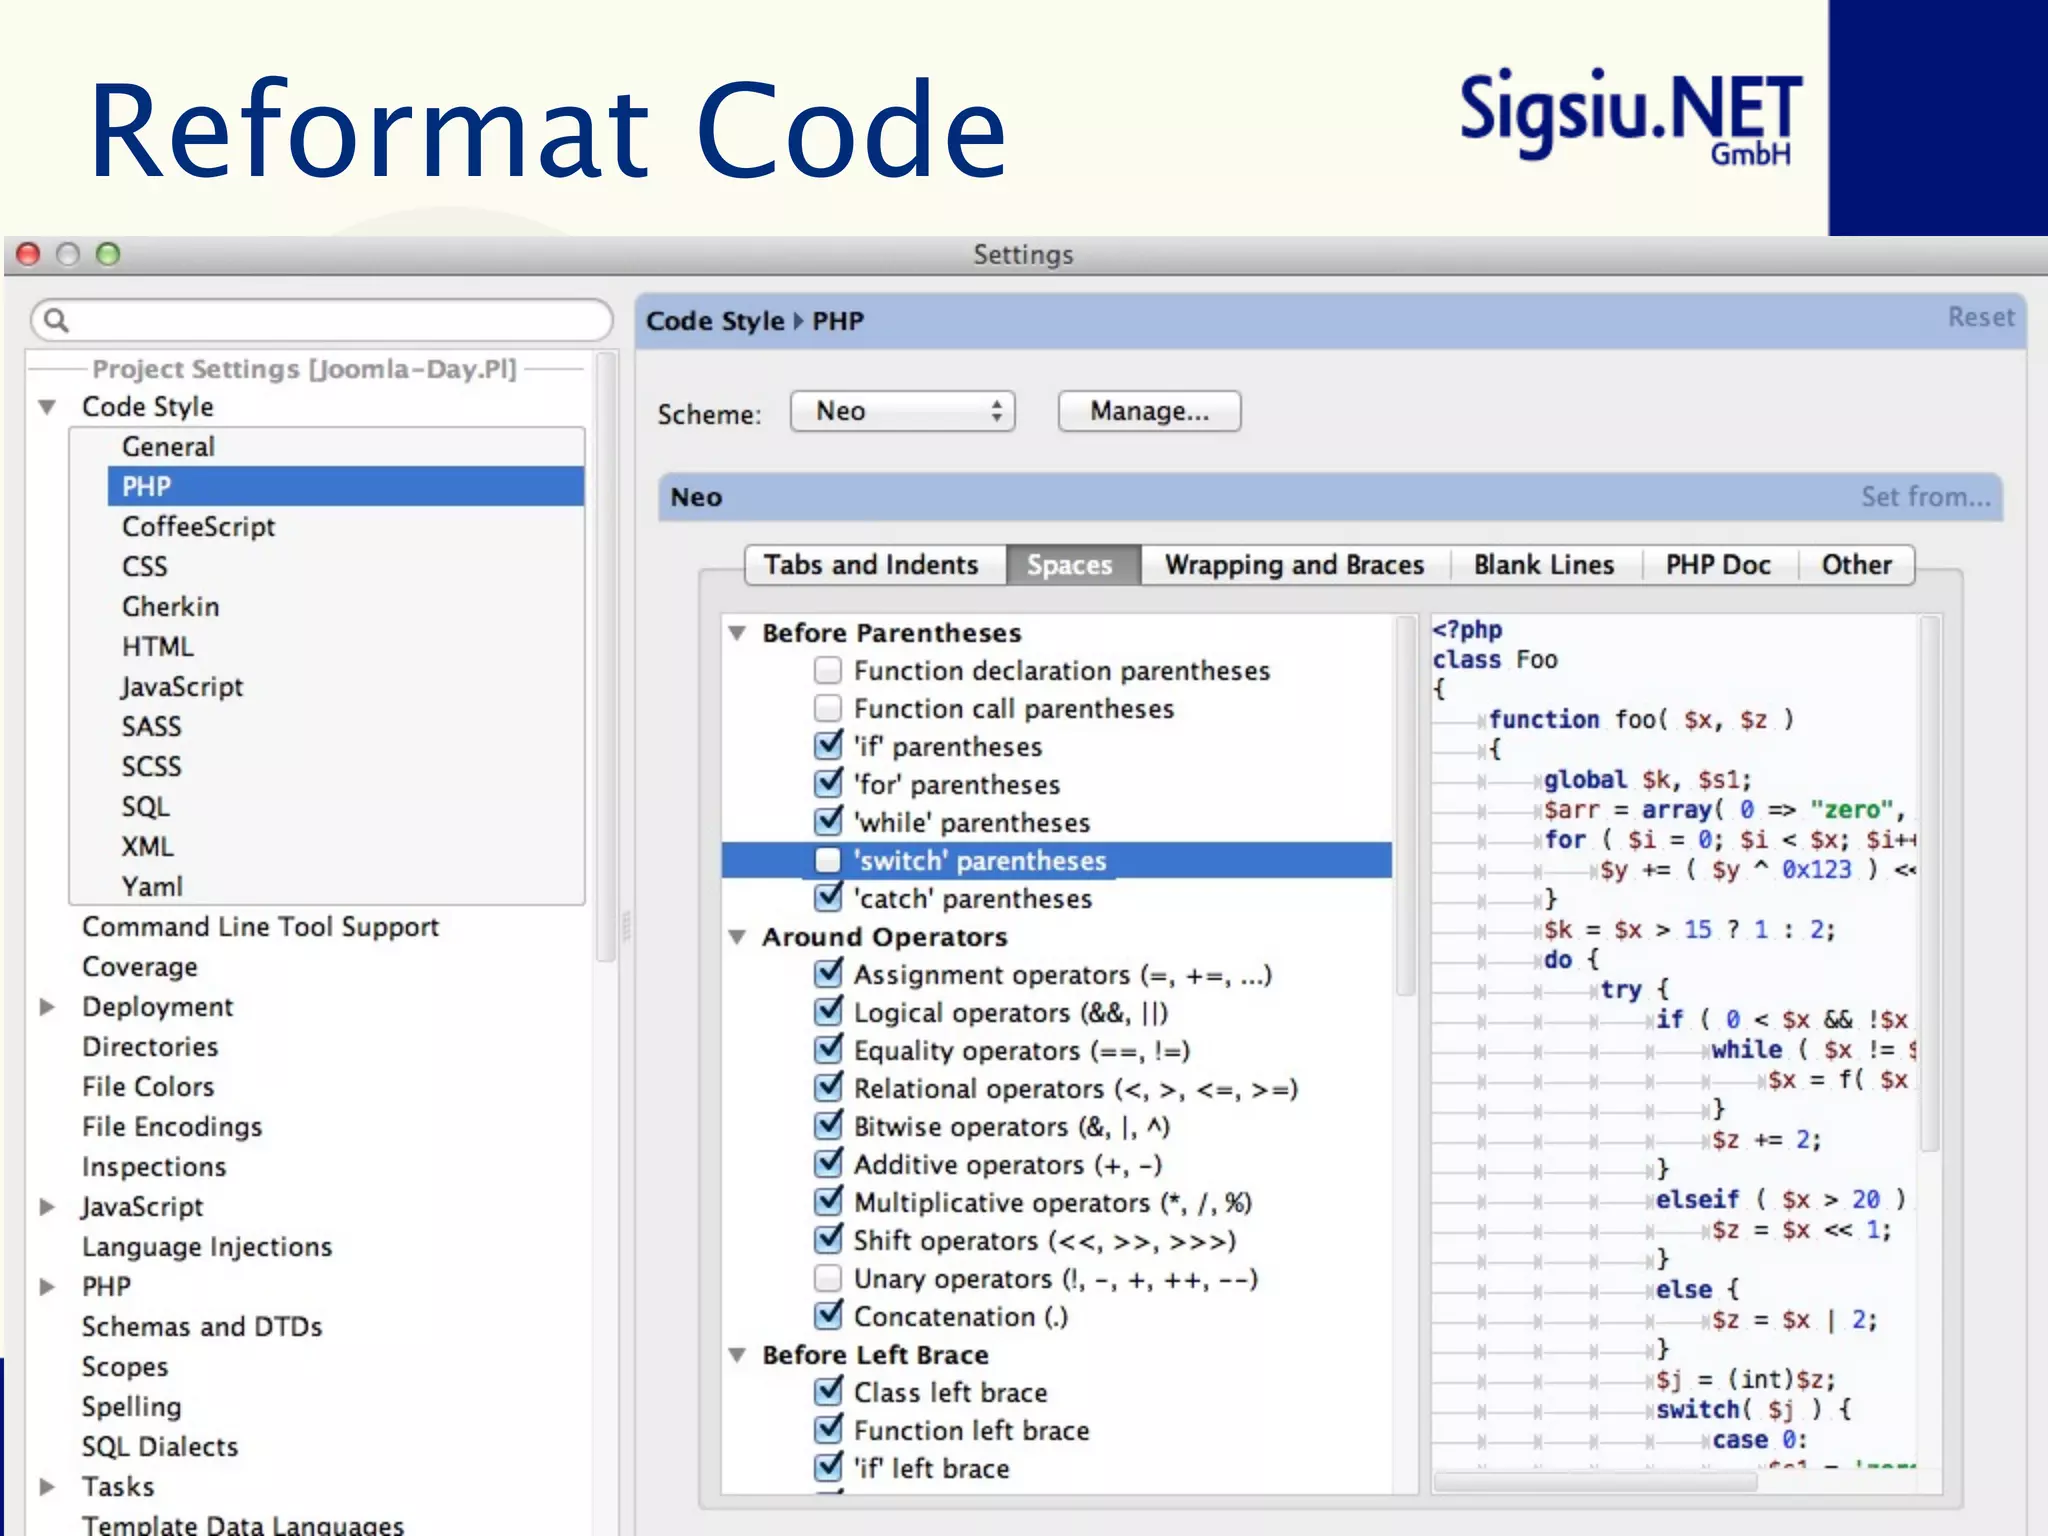This screenshot has height=1536, width=2048.
Task: Select PHP under Code Style
Action: 346,487
